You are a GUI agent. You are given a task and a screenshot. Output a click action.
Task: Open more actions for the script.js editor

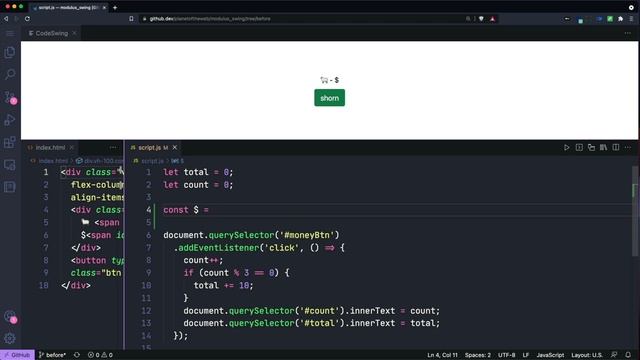(628, 147)
